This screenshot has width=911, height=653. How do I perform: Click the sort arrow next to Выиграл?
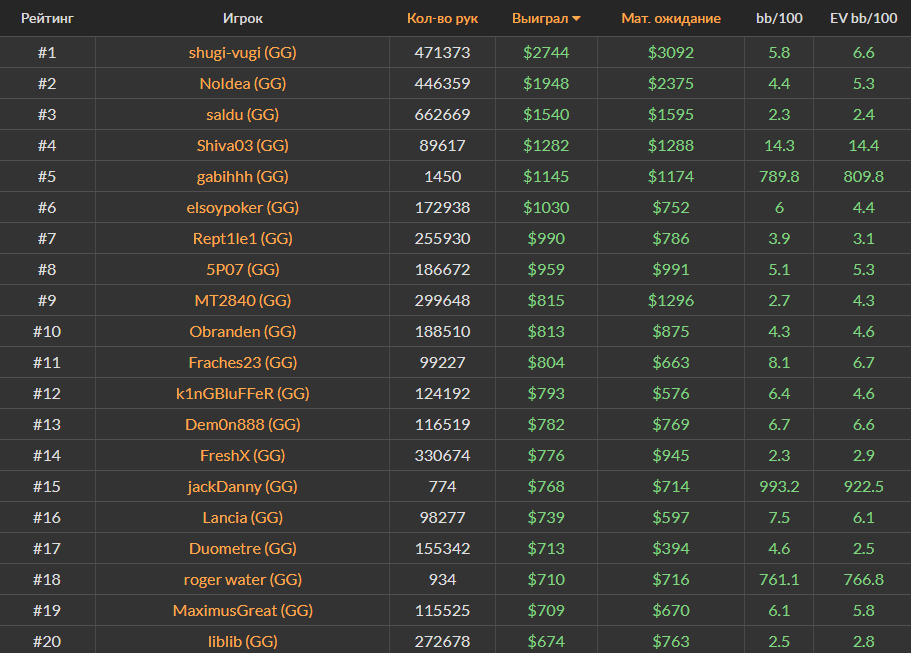tap(576, 19)
